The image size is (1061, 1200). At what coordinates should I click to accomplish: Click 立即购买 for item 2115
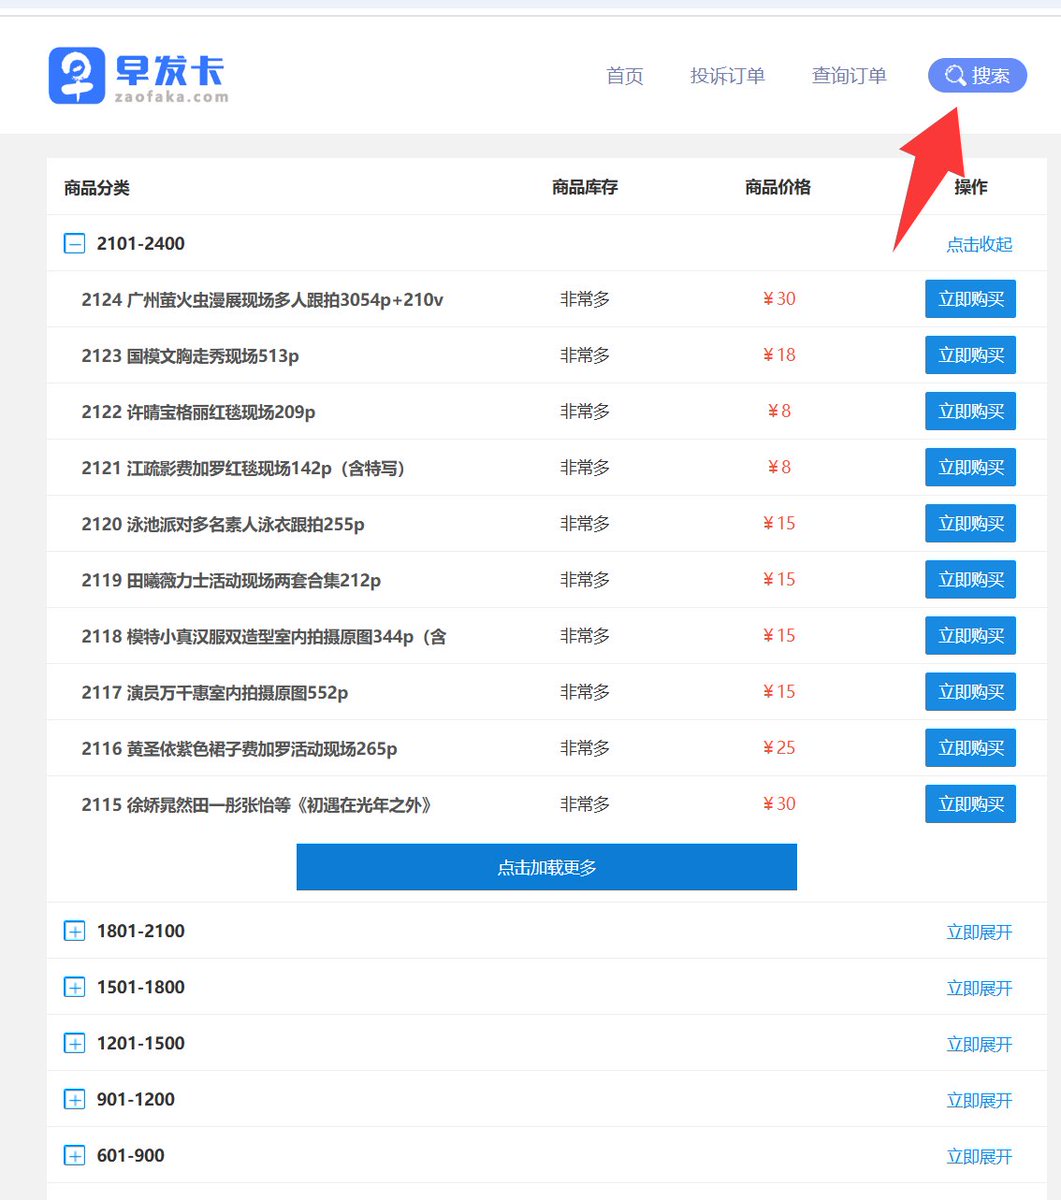970,803
